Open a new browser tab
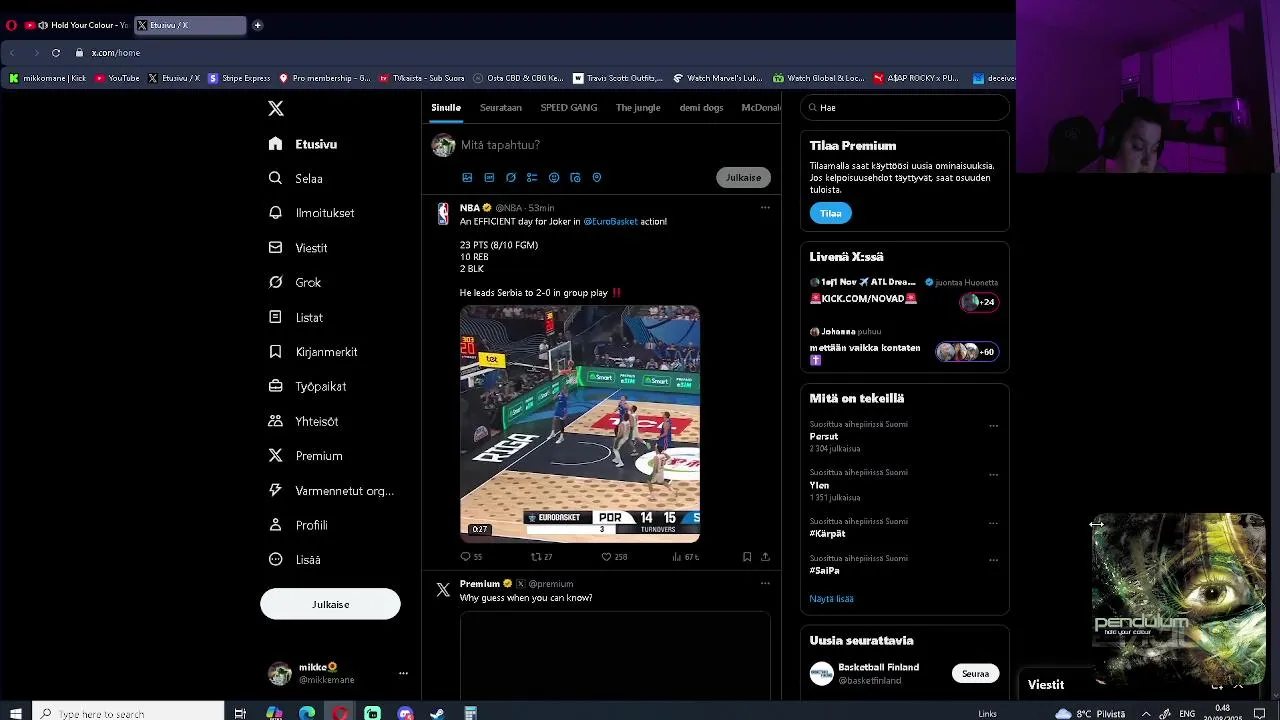1280x720 pixels. pyautogui.click(x=257, y=25)
